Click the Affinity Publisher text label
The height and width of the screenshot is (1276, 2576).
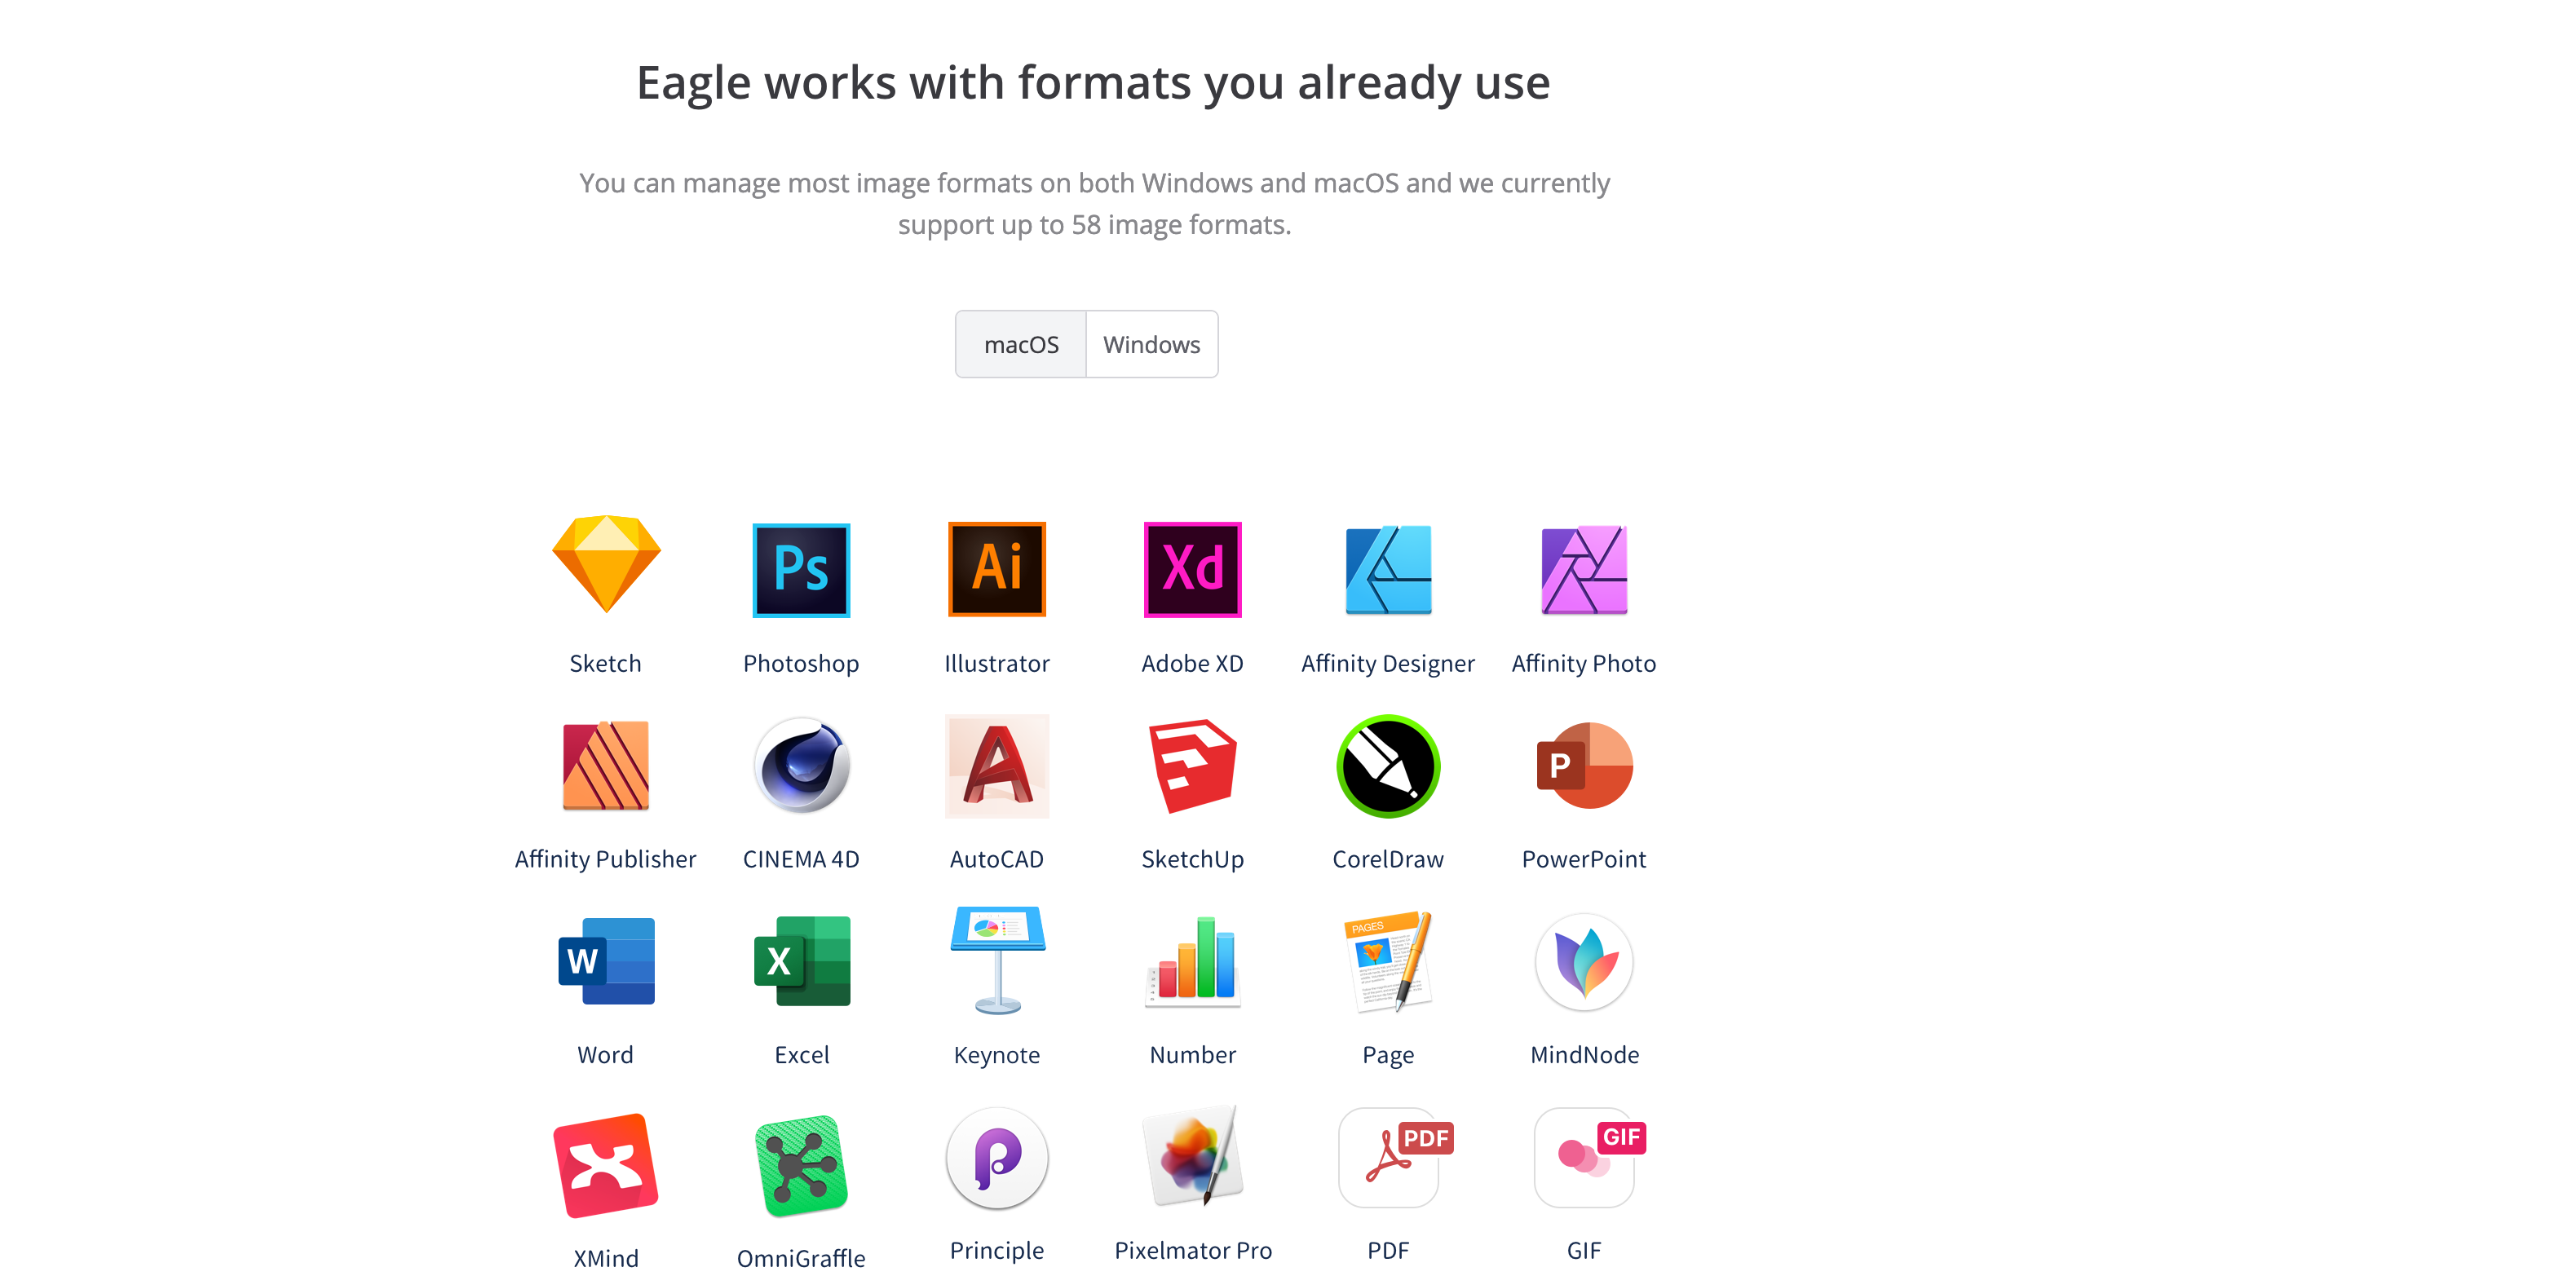(606, 859)
